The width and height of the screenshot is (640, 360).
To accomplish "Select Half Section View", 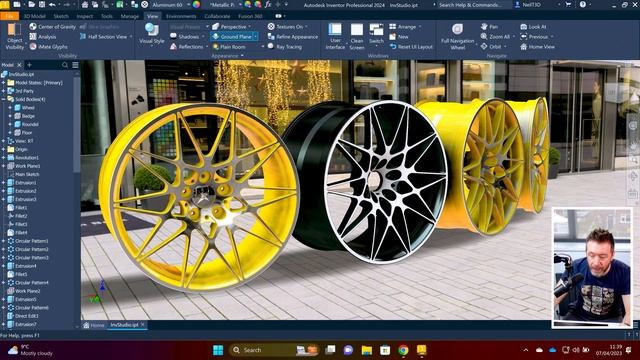I will 104,37.
